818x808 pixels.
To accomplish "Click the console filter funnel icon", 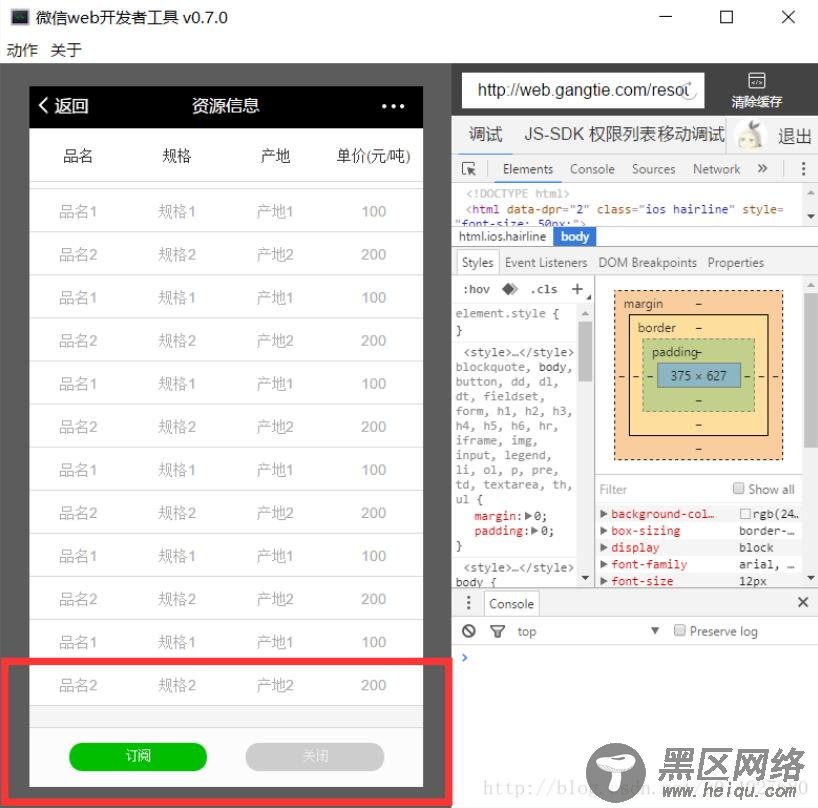I will [497, 632].
